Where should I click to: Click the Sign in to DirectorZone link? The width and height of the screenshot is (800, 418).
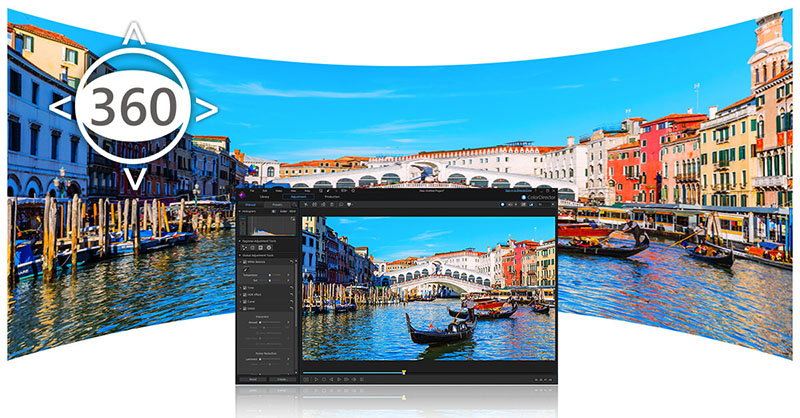[x=518, y=191]
